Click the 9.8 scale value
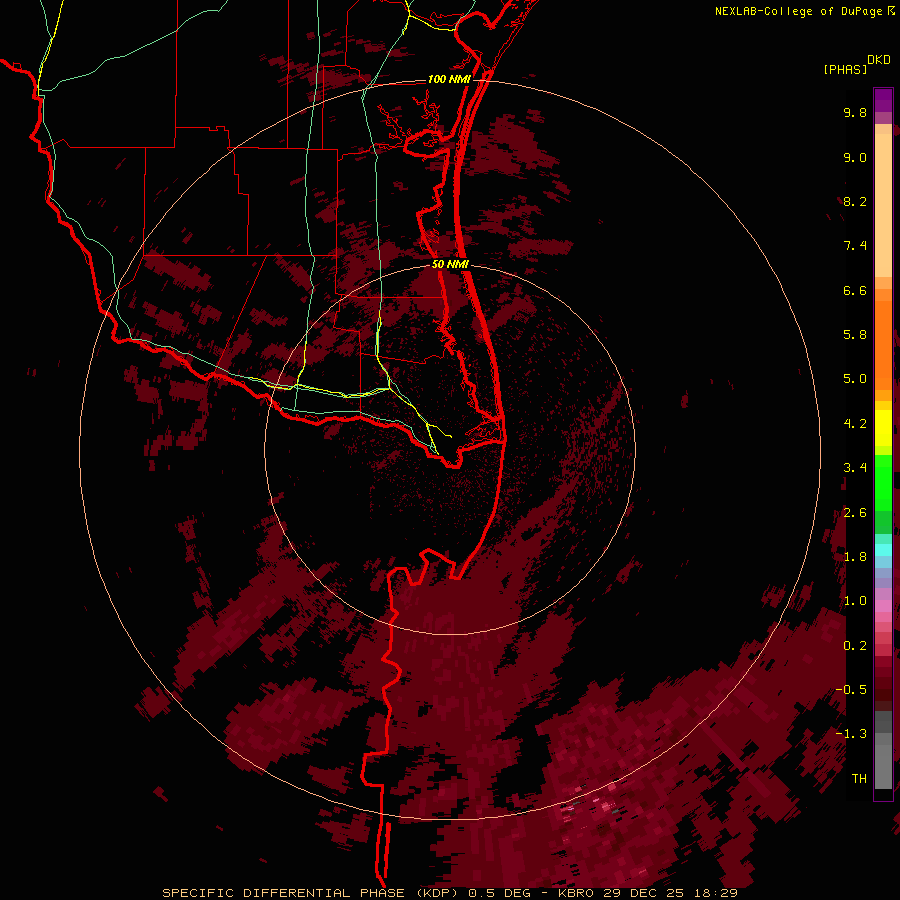The image size is (900, 900). 855,112
